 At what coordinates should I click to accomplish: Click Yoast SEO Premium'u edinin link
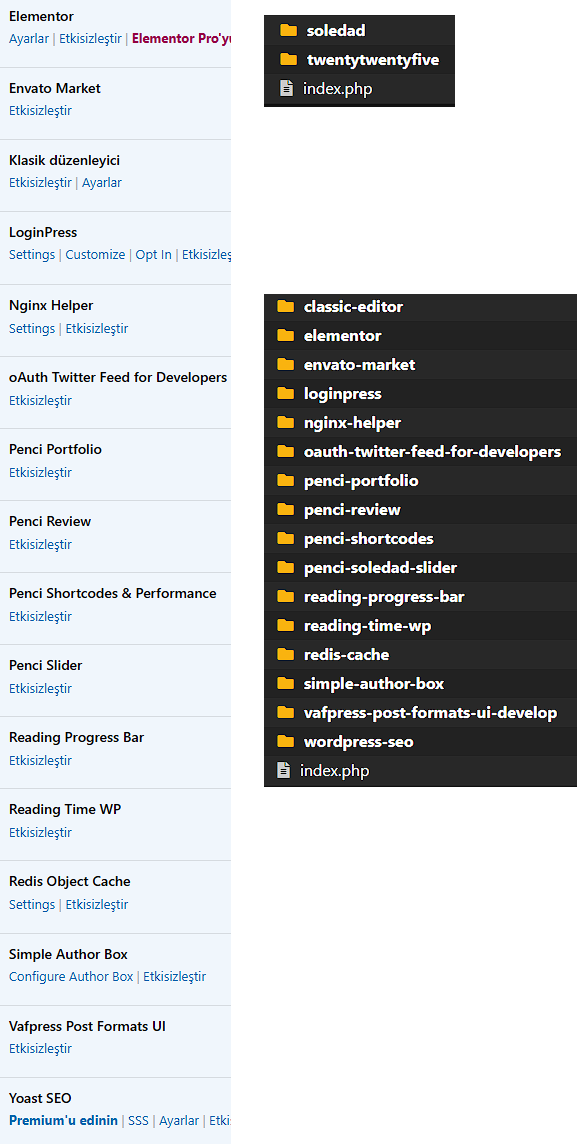point(63,1121)
